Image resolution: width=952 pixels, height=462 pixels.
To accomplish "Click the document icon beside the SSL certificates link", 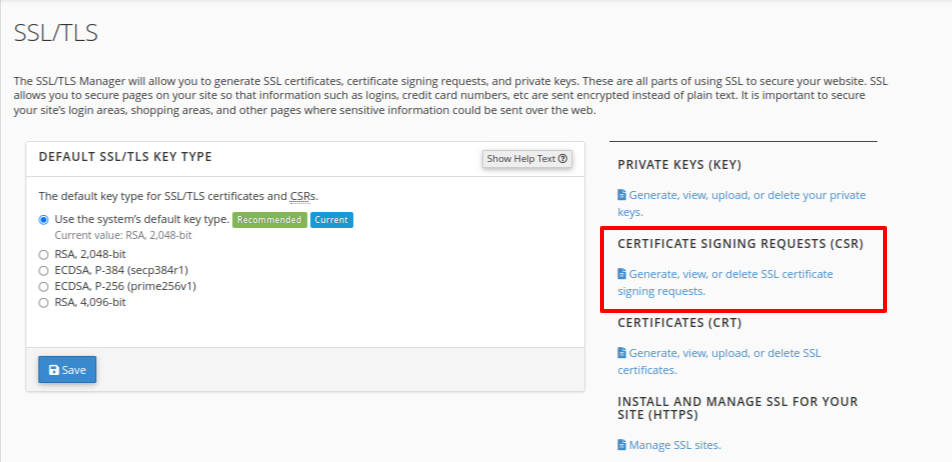I will pyautogui.click(x=622, y=353).
